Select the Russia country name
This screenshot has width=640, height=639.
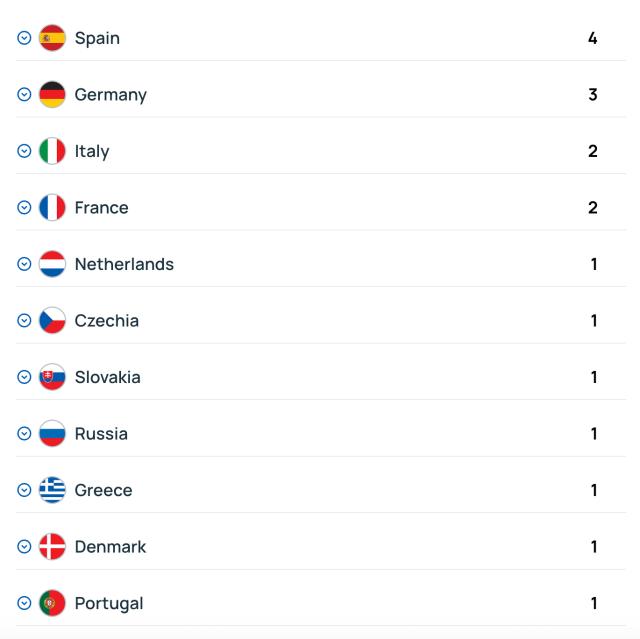click(101, 434)
